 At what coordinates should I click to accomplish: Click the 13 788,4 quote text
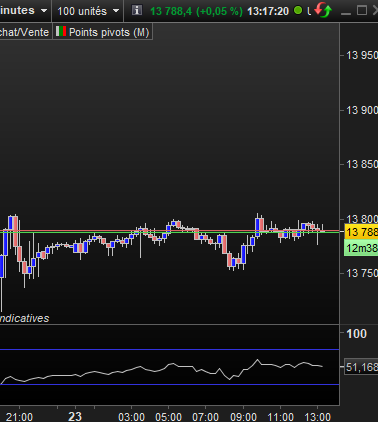click(171, 11)
